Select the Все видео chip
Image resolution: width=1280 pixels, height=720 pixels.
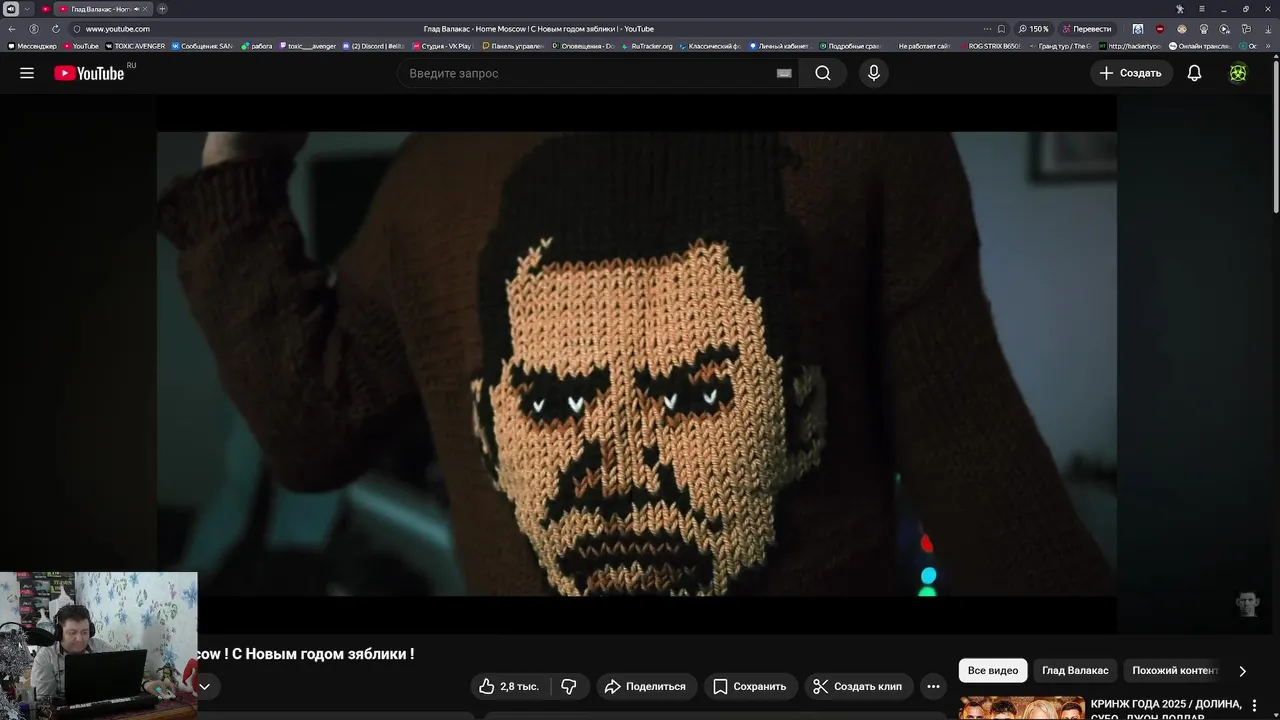(x=993, y=670)
